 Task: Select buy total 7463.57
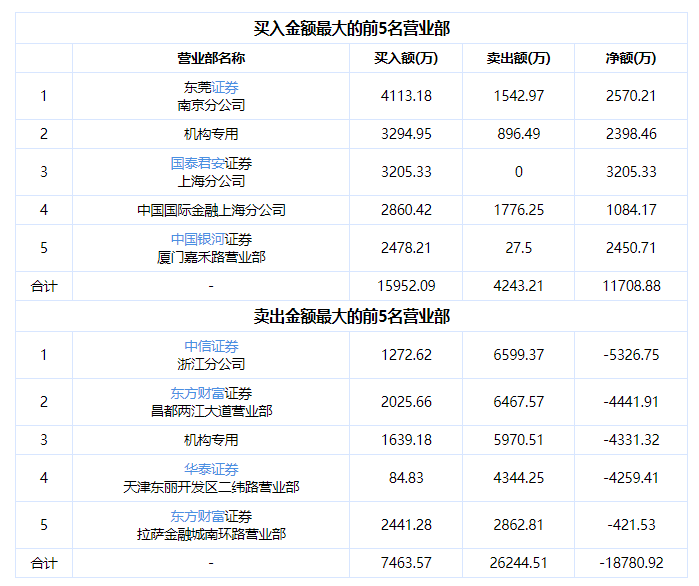point(406,563)
